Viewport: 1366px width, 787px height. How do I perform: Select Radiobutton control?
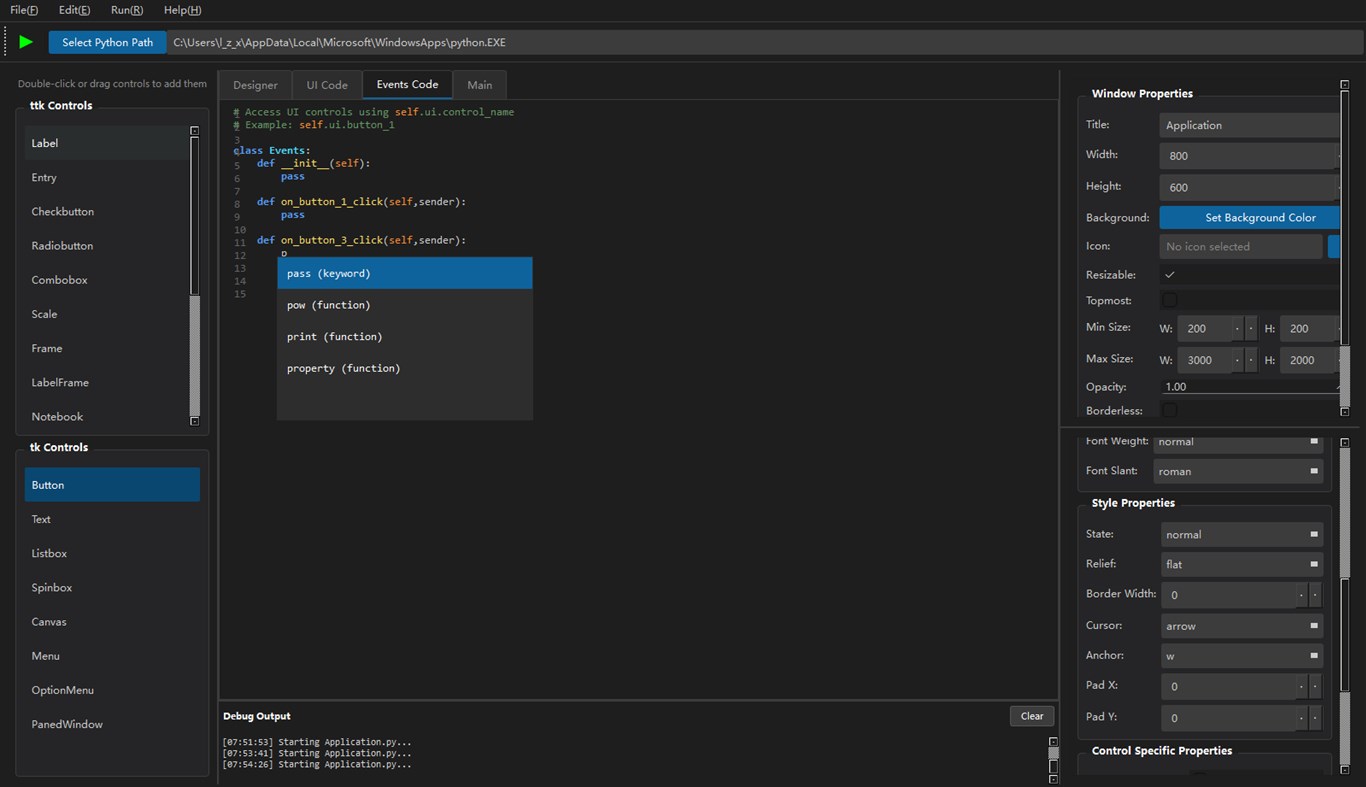pos(106,245)
